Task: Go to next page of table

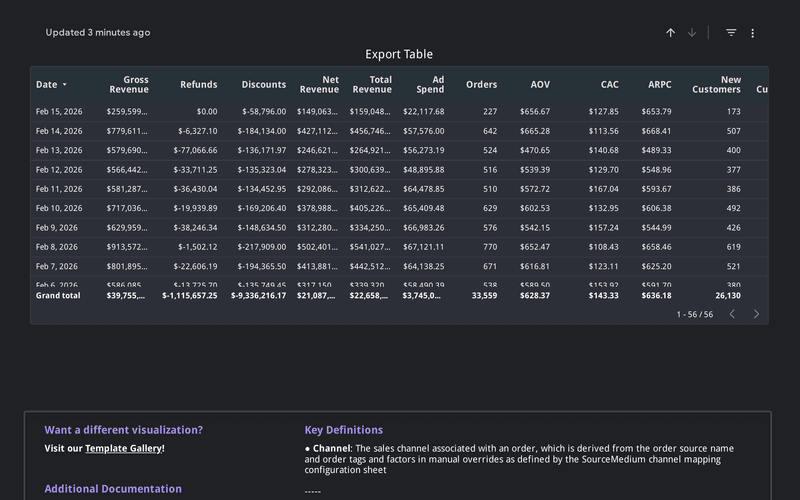Action: point(756,314)
